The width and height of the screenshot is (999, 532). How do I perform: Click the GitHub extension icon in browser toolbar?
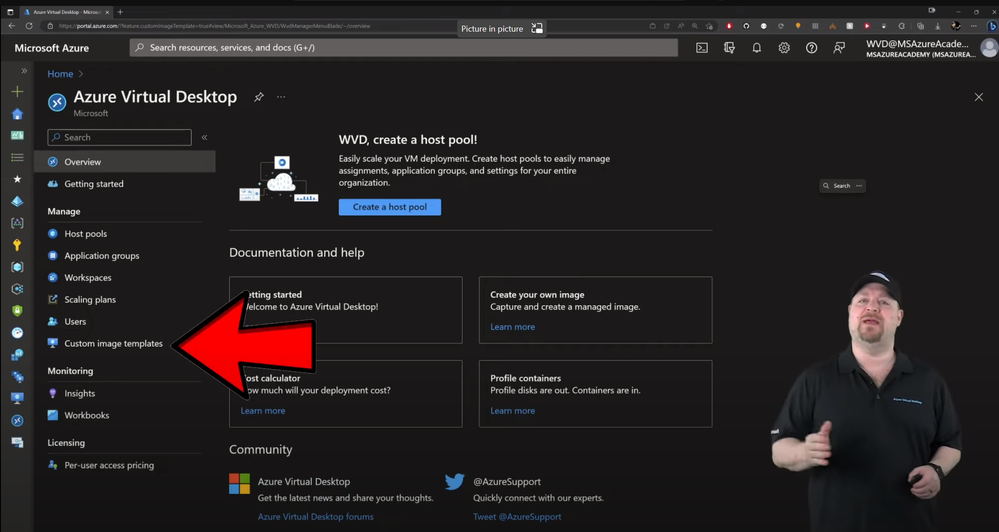point(746,26)
